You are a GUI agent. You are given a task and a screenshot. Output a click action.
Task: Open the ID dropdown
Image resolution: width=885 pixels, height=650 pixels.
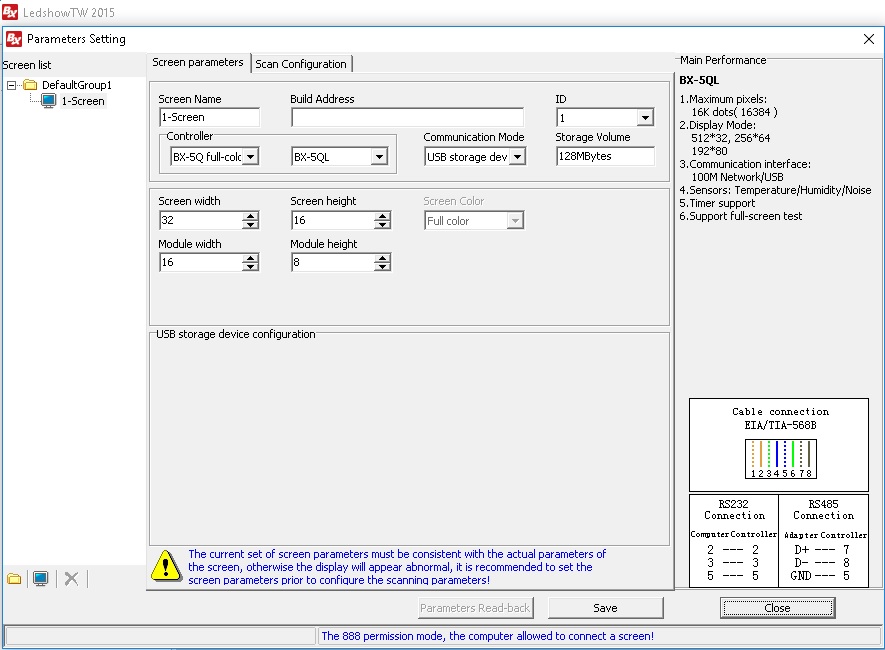[645, 118]
